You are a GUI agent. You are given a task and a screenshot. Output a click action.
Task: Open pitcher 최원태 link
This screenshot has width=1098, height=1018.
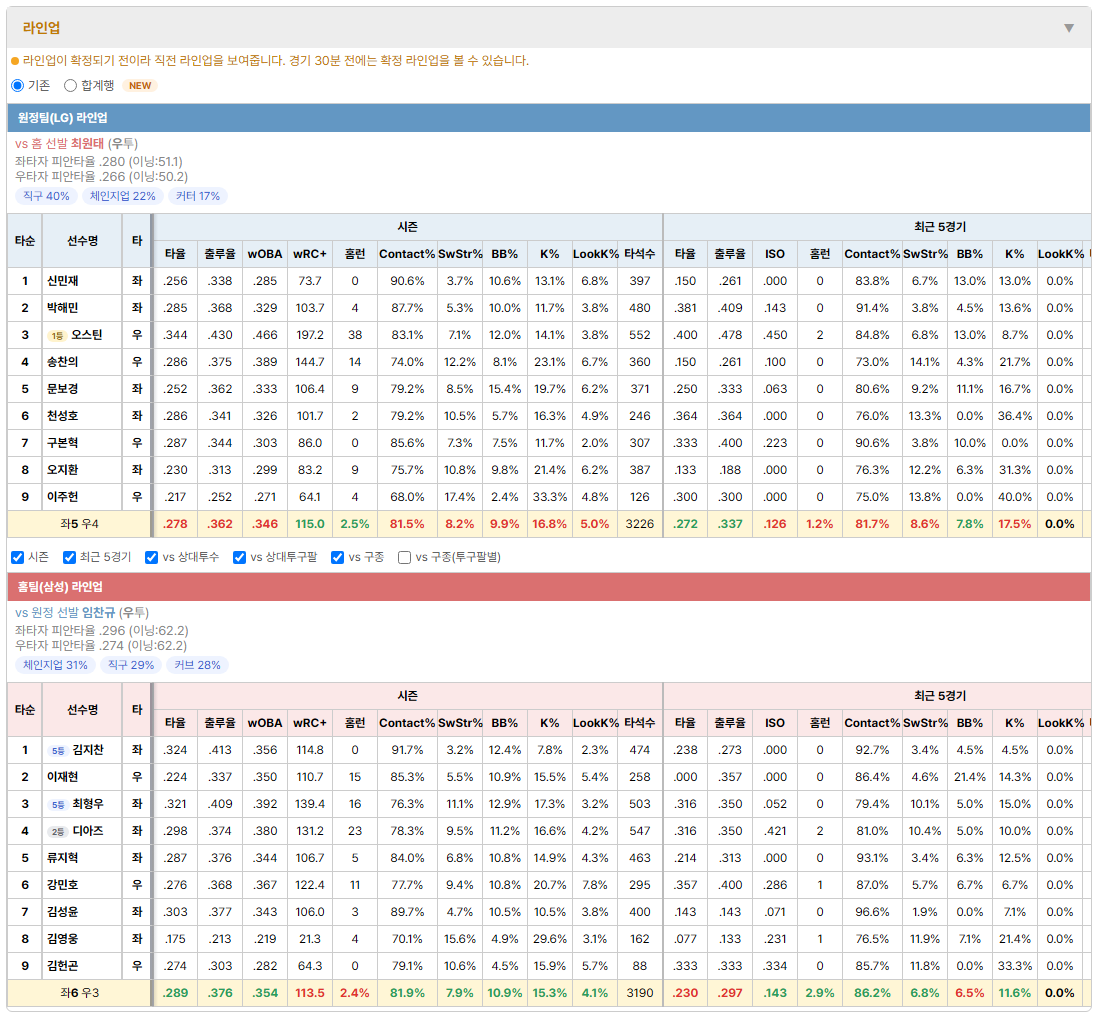point(87,144)
